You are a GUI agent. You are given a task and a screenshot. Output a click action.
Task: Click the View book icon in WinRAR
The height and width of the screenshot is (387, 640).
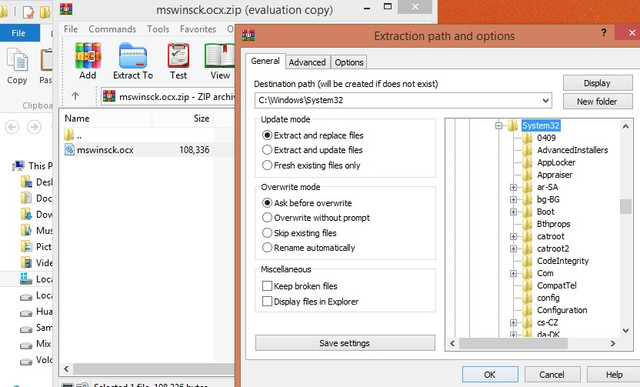click(220, 56)
